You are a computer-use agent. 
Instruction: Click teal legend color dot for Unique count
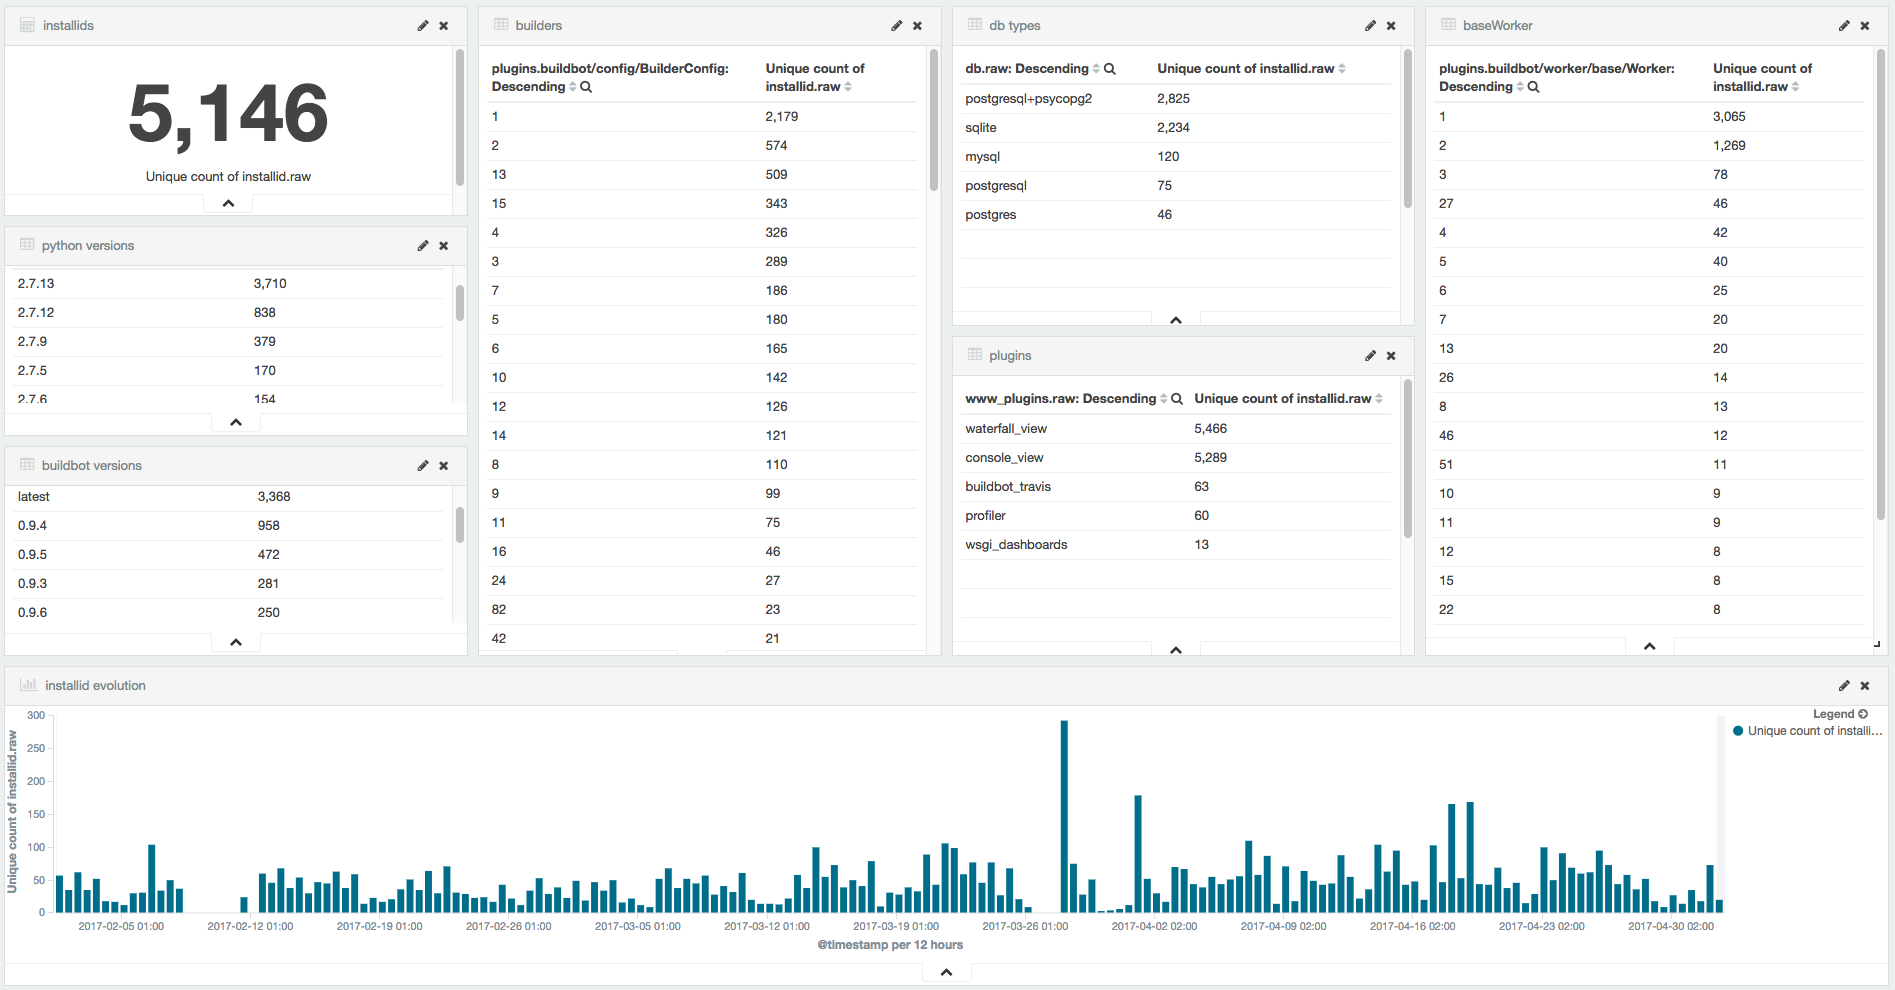[x=1738, y=731]
